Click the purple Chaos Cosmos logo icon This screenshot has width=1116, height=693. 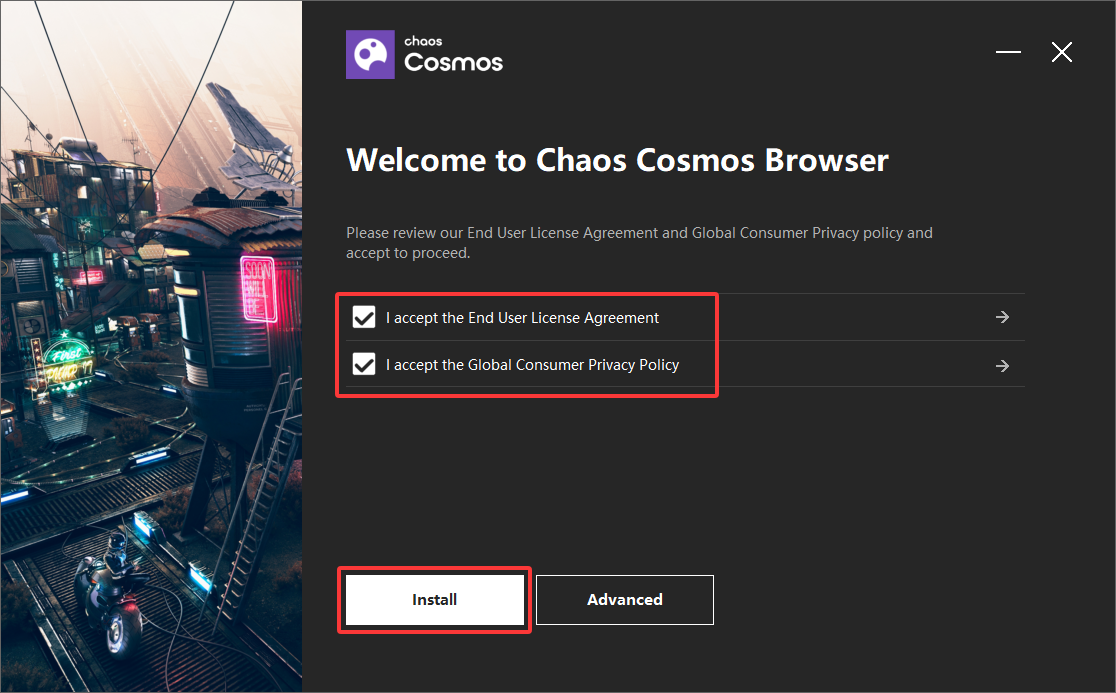click(x=370, y=54)
